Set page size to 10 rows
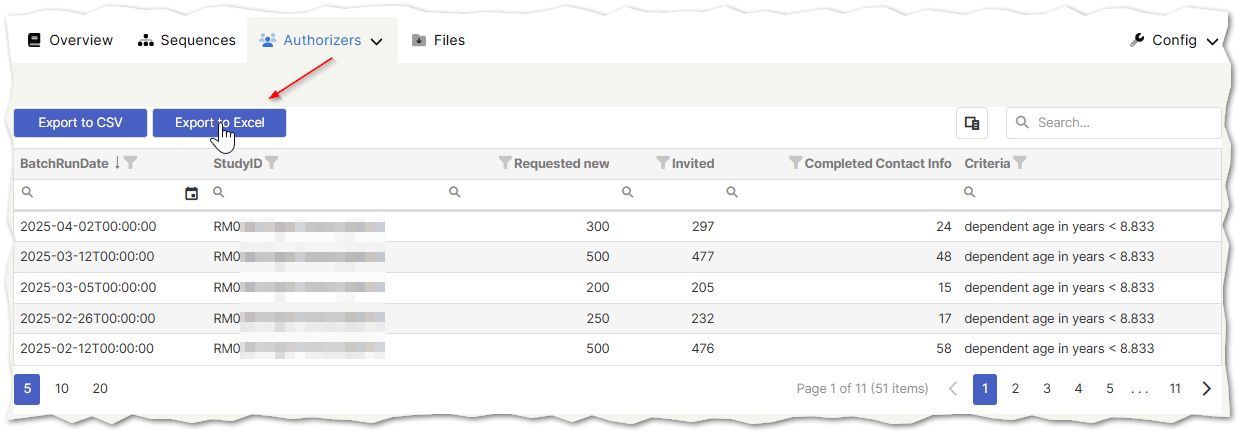The width and height of the screenshot is (1241, 434). click(x=62, y=389)
